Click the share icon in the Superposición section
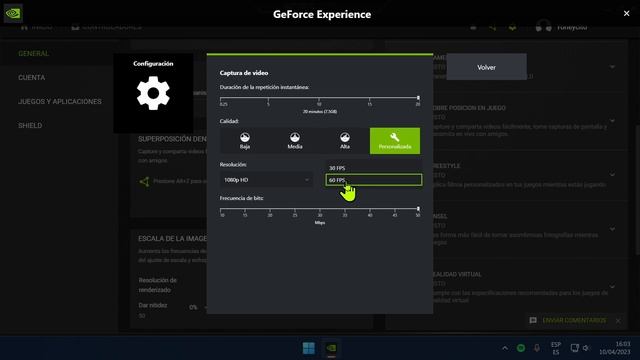This screenshot has height=360, width=640. point(144,181)
